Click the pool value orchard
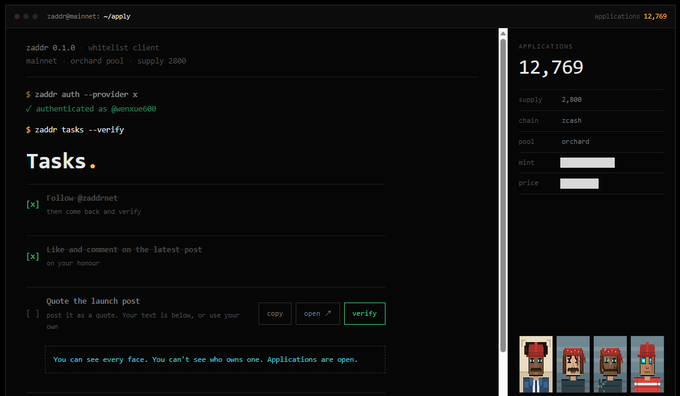Image resolution: width=680 pixels, height=396 pixels. pyautogui.click(x=575, y=141)
